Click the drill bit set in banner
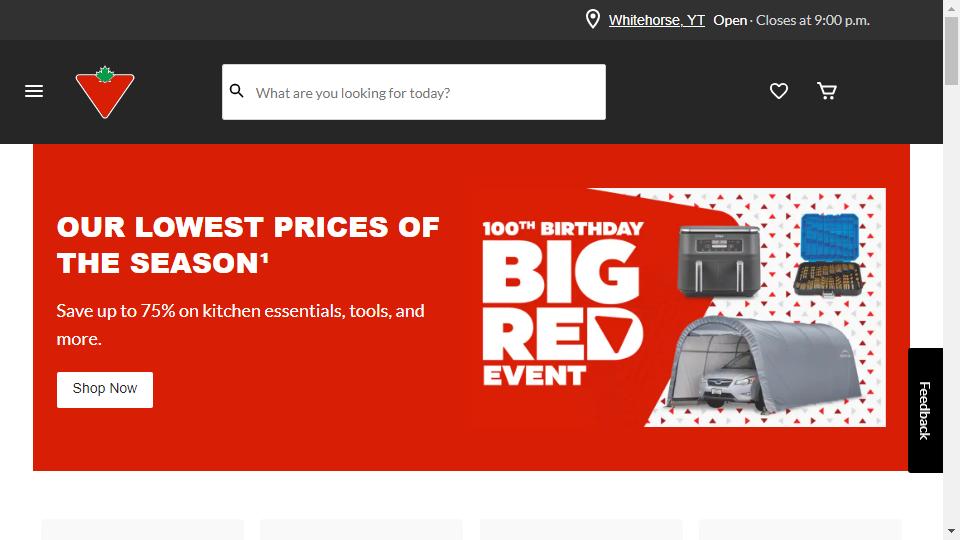The image size is (960, 540). pyautogui.click(x=829, y=255)
